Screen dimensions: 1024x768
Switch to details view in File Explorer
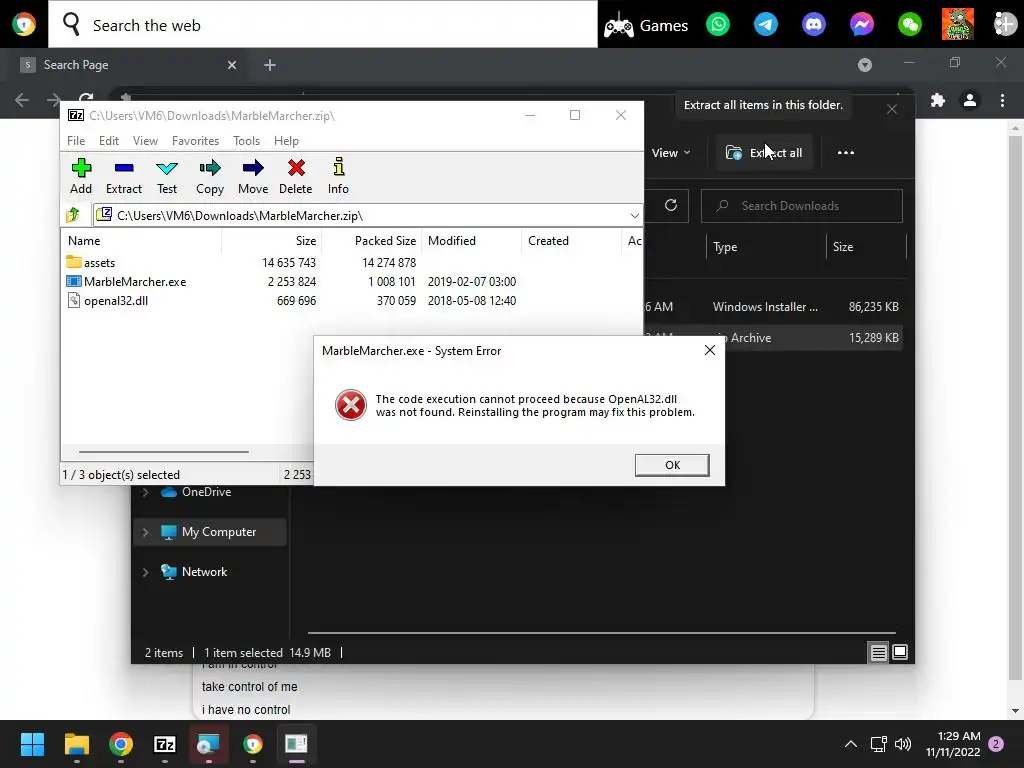(x=878, y=652)
